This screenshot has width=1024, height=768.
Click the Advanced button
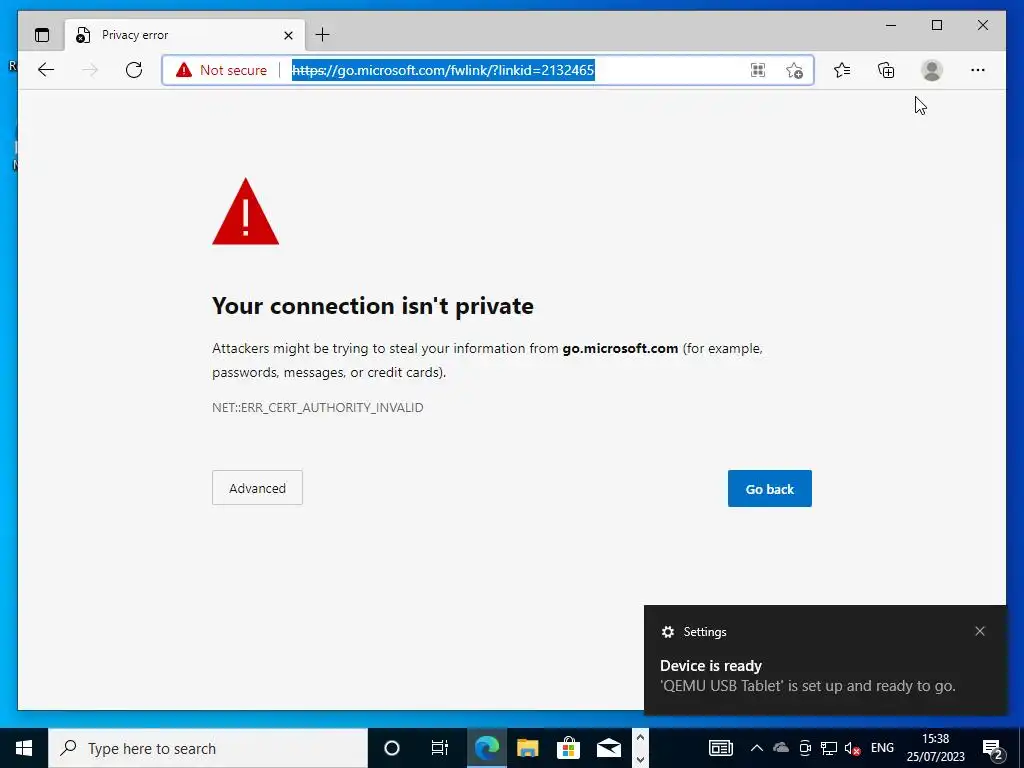257,488
